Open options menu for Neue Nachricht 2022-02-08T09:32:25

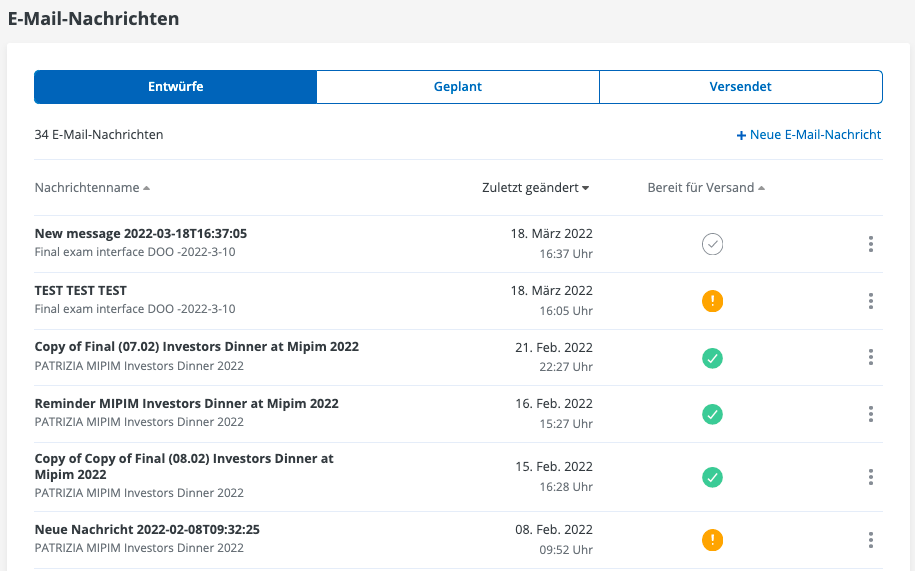pos(871,540)
